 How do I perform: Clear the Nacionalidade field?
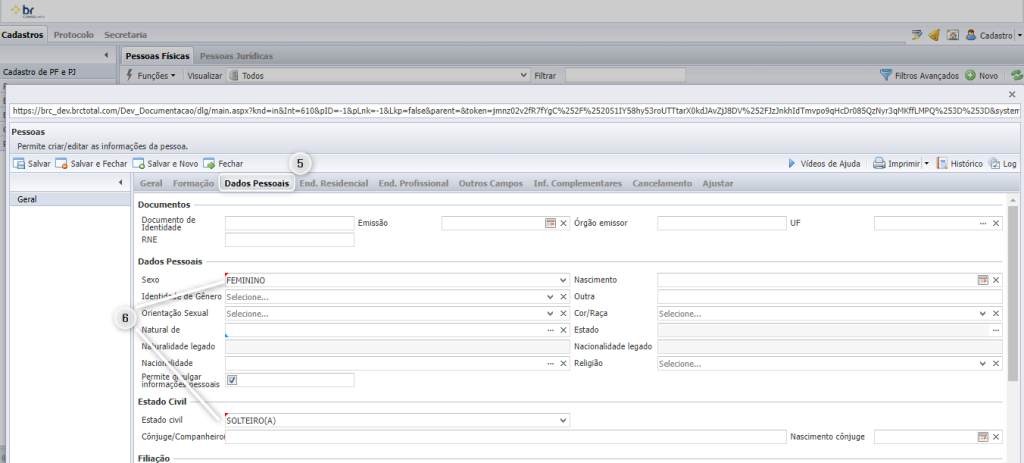pos(564,364)
